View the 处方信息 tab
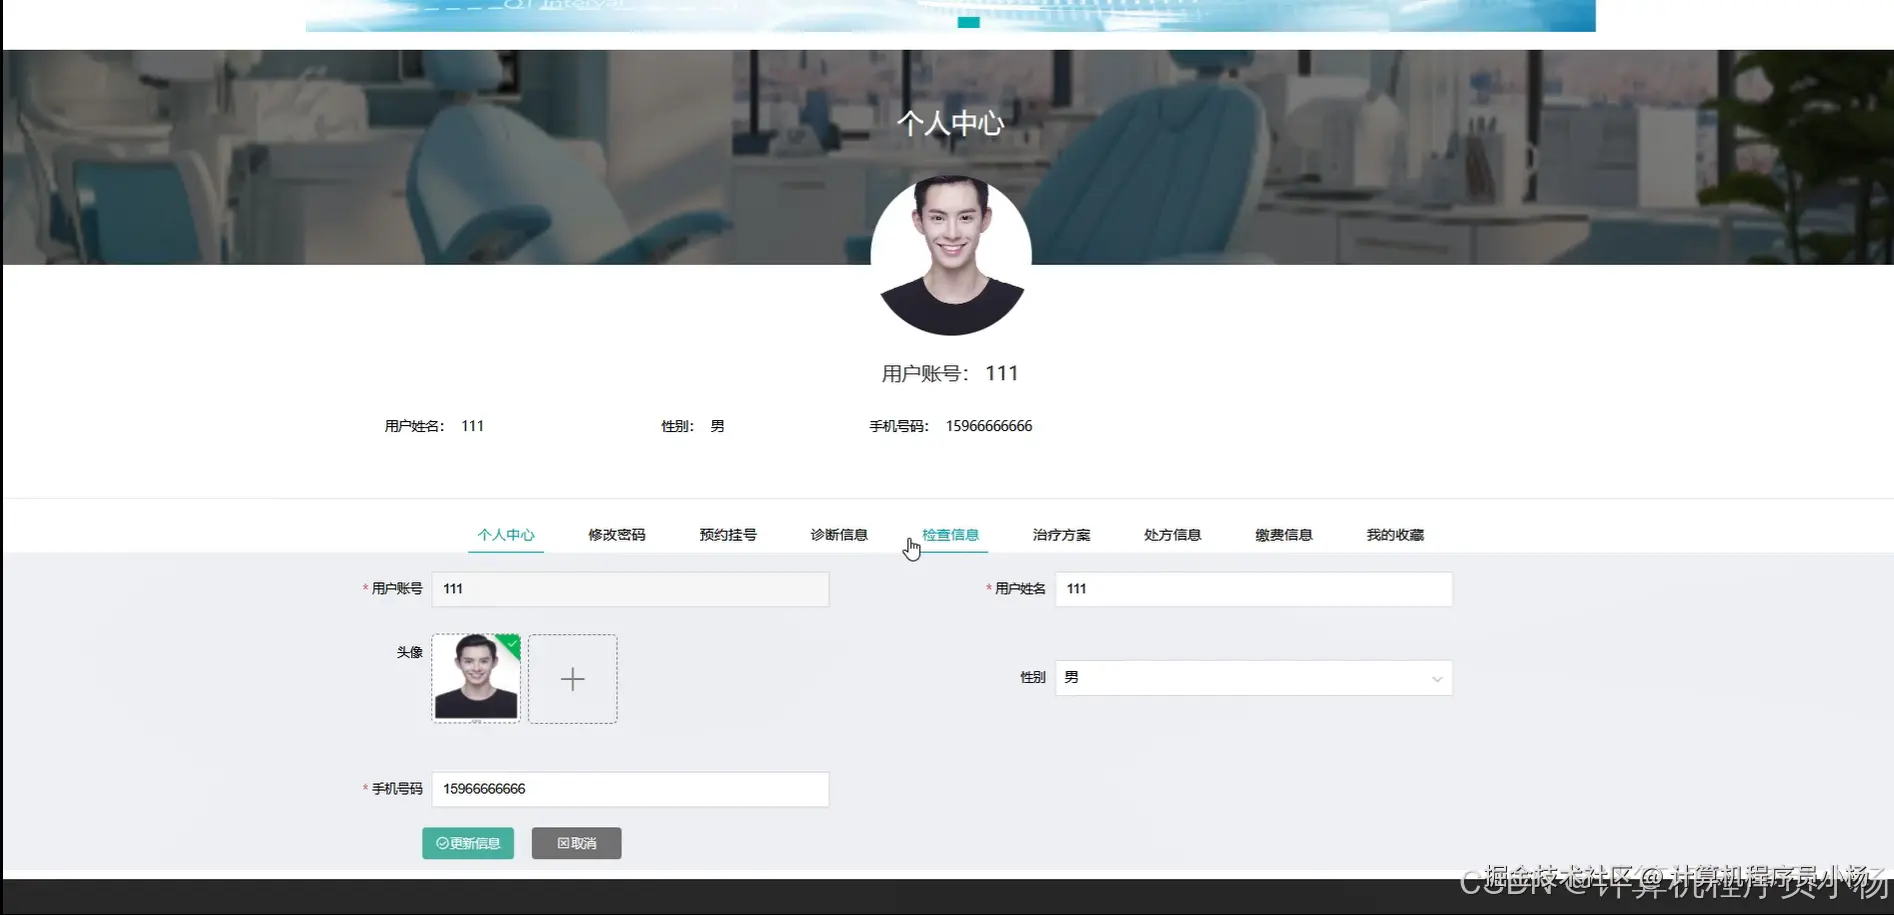Screen dimensions: 1894x915 (x=1172, y=535)
